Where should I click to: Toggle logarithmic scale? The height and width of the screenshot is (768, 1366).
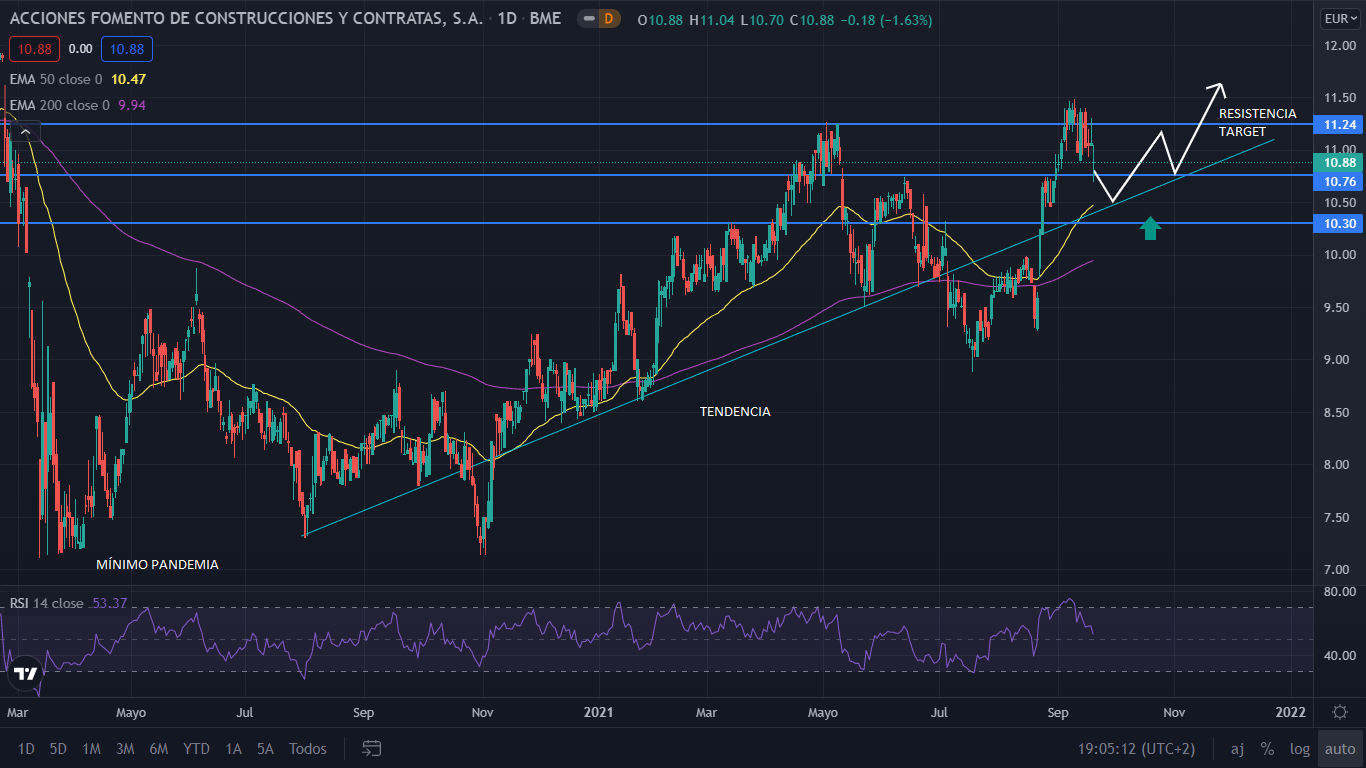[x=1299, y=748]
